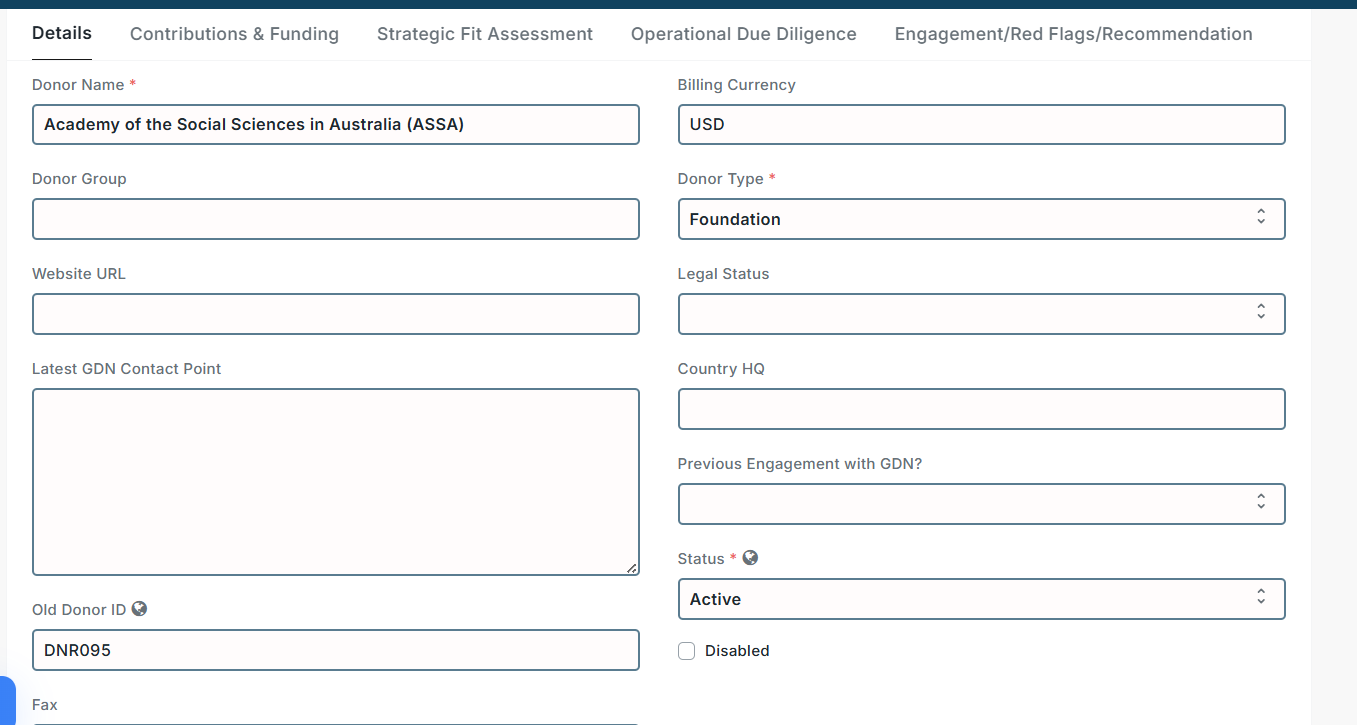The height and width of the screenshot is (725, 1357).
Task: Expand the Legal Status dropdown
Action: [980, 314]
